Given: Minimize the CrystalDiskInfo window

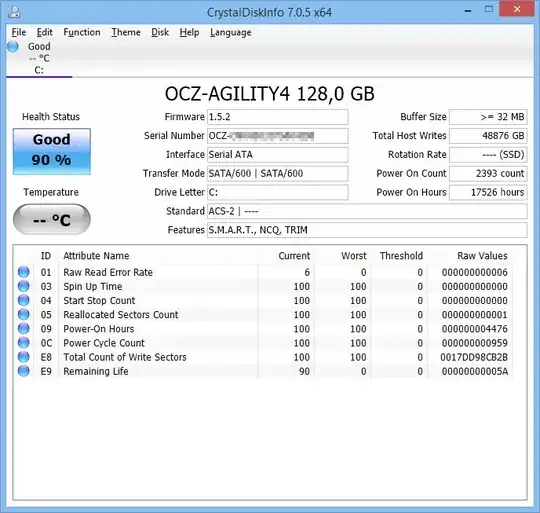Looking at the screenshot, I should [x=468, y=11].
